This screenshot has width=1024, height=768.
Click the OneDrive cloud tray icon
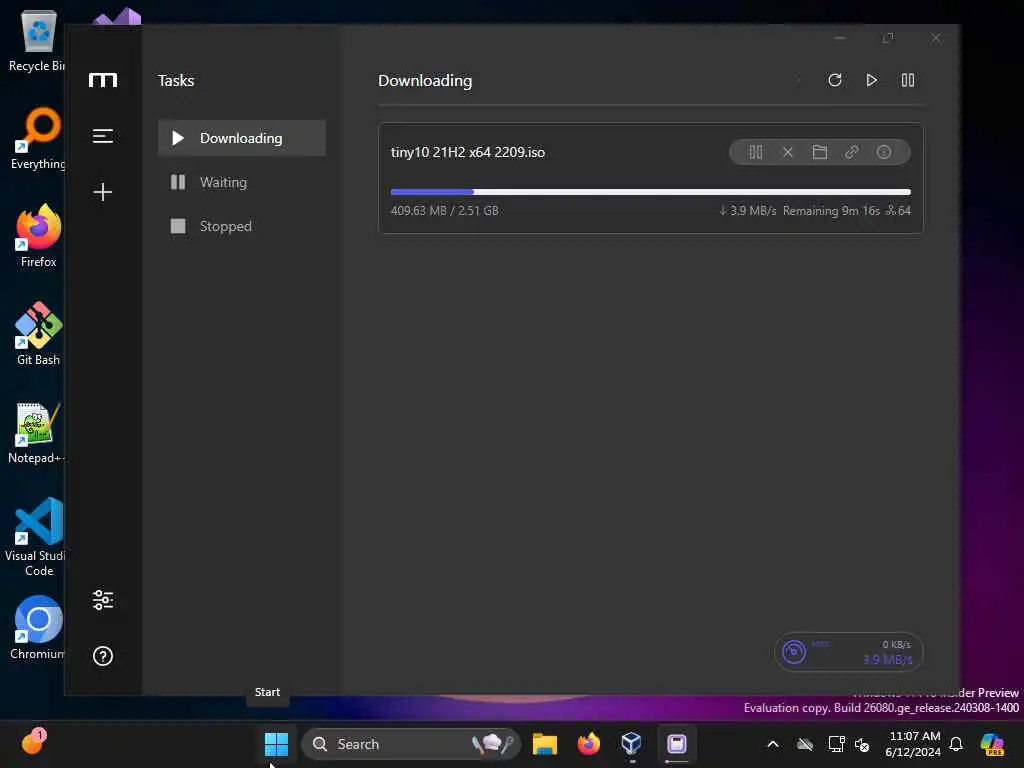pos(805,744)
